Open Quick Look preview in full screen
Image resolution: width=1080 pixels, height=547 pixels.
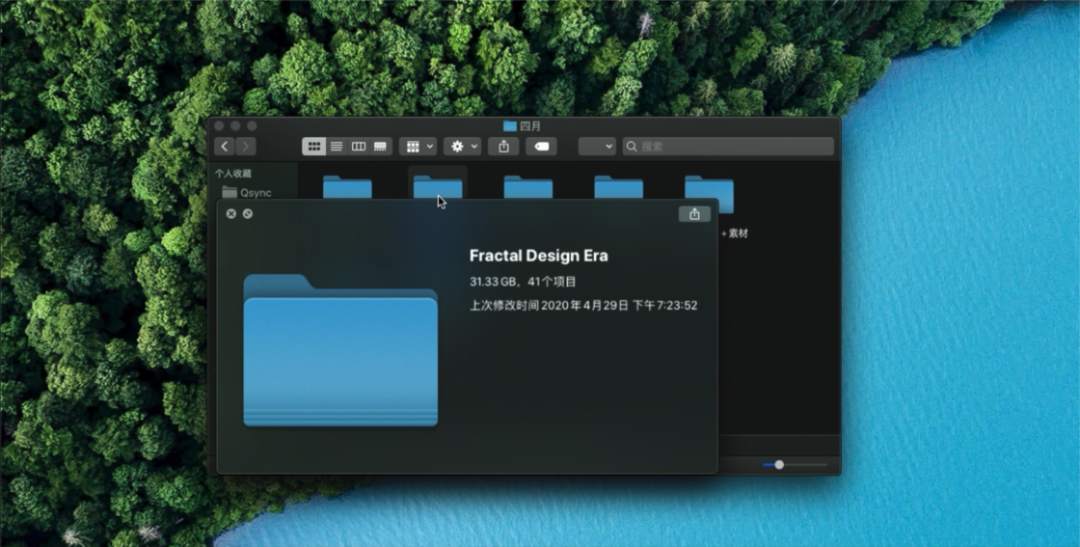point(248,214)
